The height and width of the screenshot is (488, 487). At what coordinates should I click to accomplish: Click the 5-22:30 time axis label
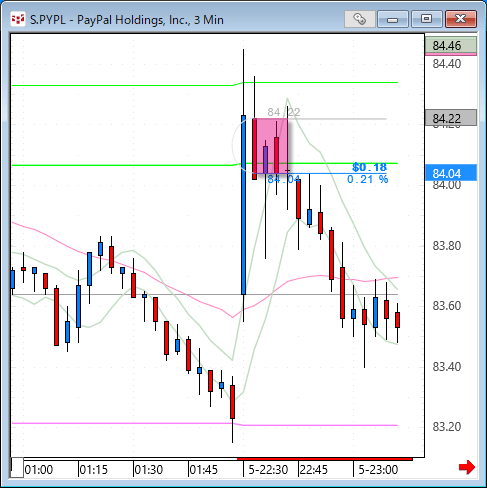[x=268, y=470]
